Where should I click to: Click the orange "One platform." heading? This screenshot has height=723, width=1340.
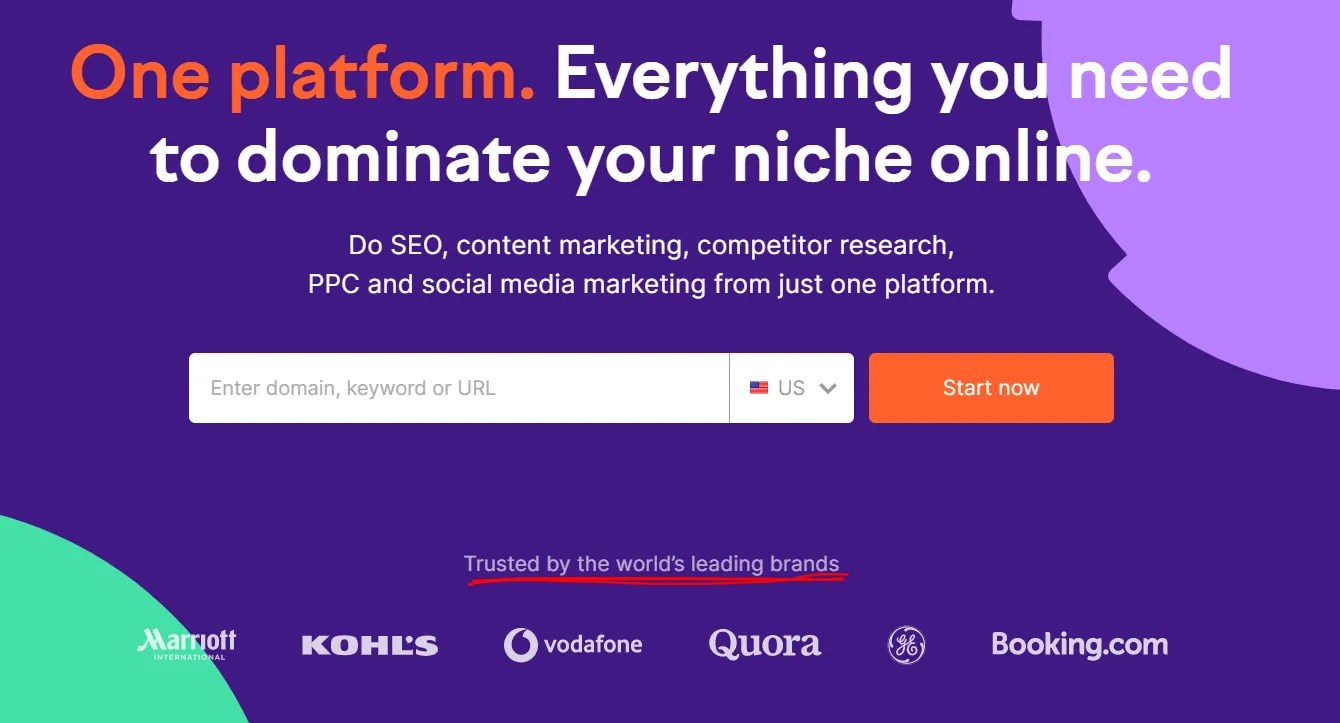tap(302, 75)
